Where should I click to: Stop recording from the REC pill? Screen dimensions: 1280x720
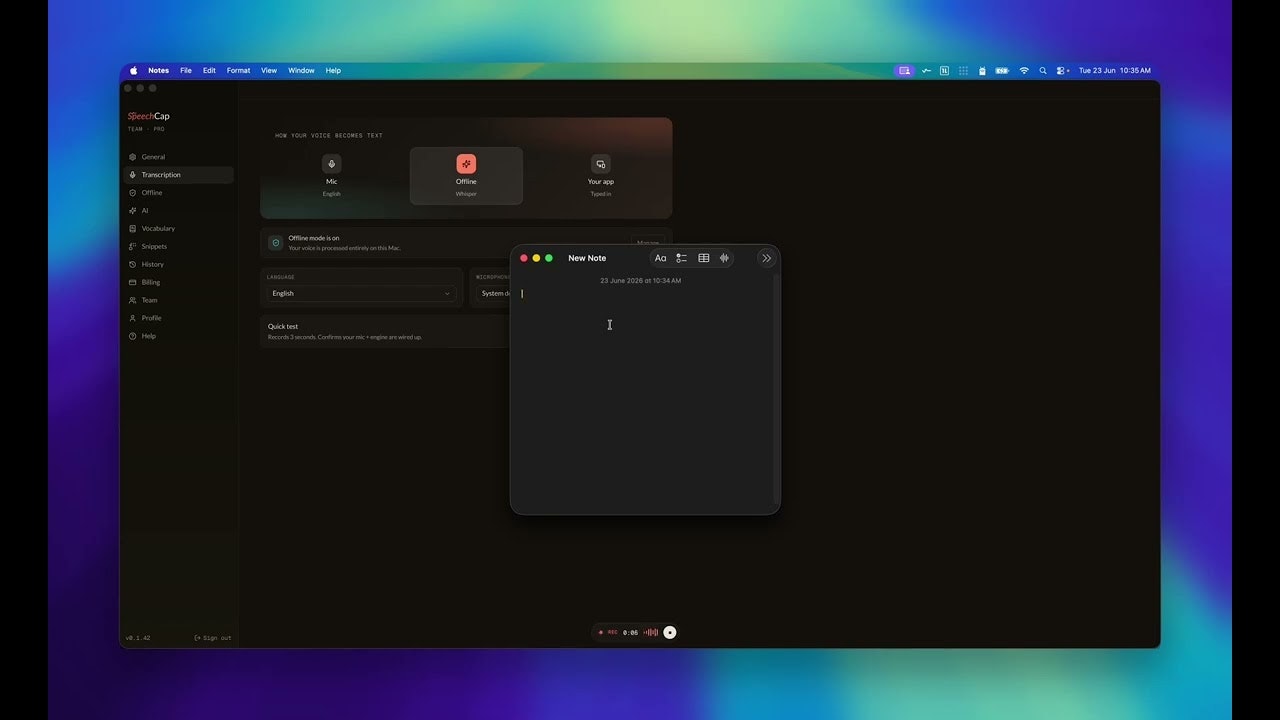670,632
